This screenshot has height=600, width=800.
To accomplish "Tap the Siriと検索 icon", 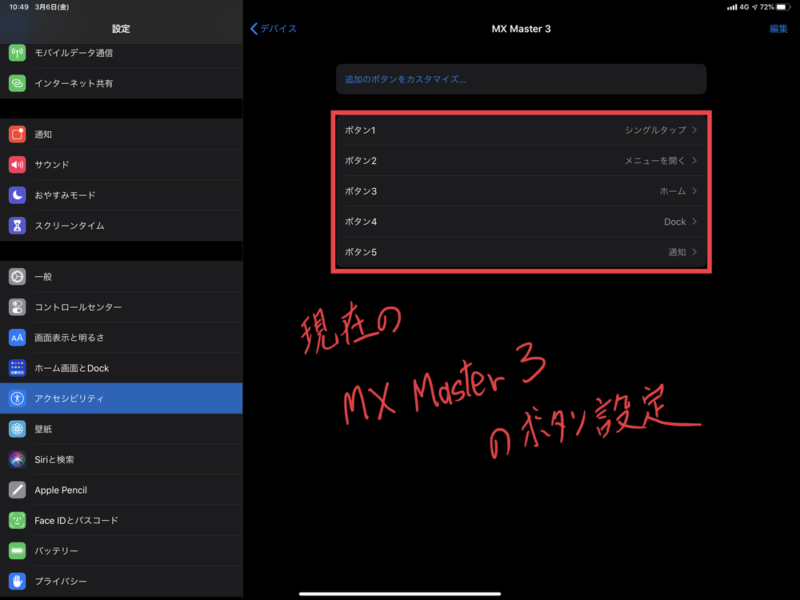I will pyautogui.click(x=17, y=459).
